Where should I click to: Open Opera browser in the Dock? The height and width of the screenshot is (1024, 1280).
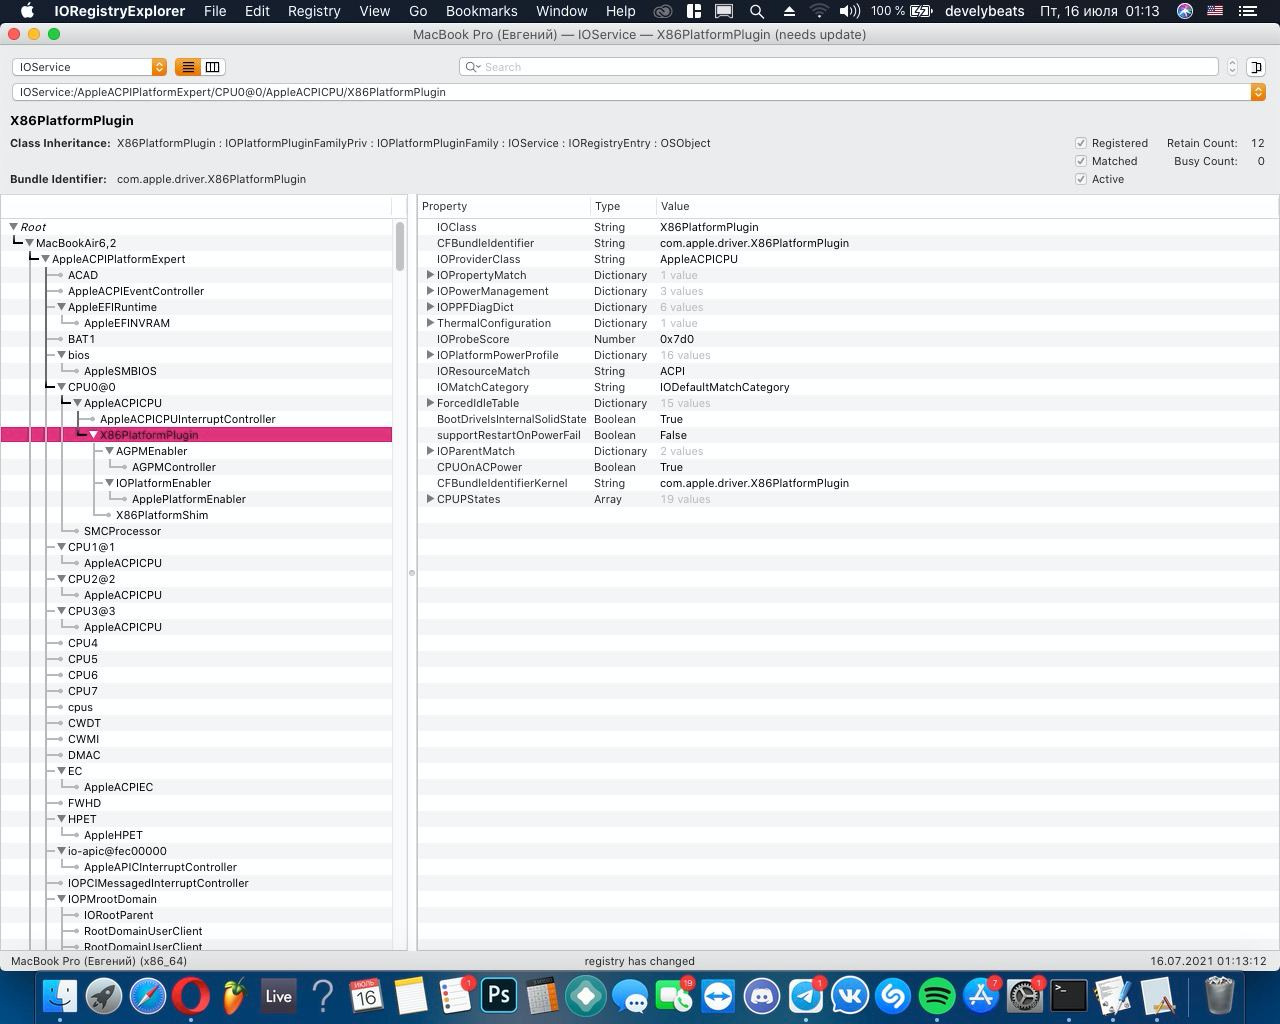click(x=191, y=996)
